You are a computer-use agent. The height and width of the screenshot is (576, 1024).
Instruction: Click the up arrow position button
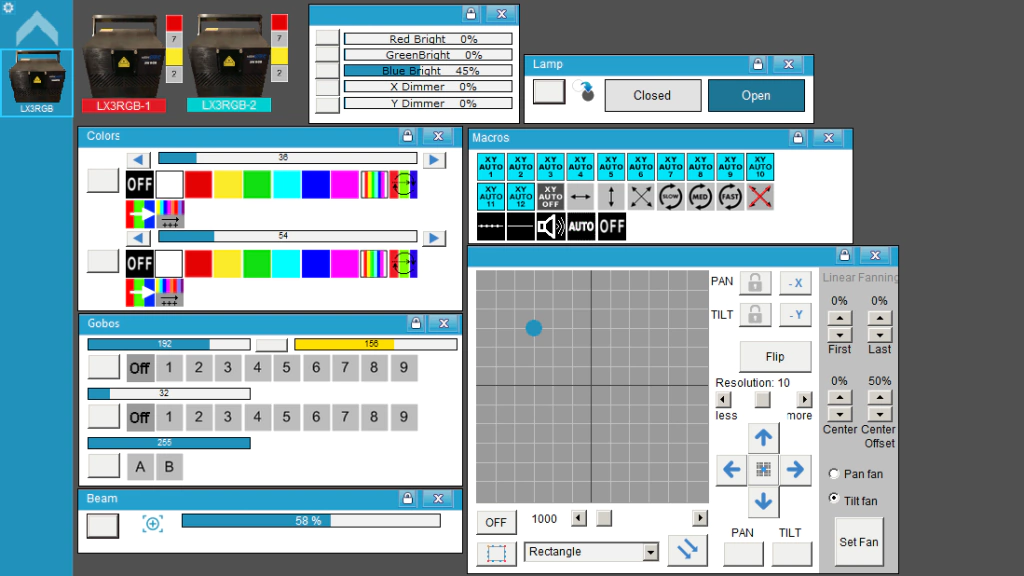click(x=763, y=438)
